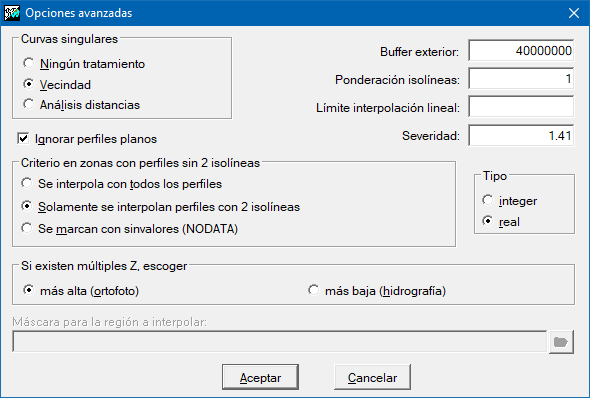Click the application icon in title bar
This screenshot has width=590, height=398.
tap(12, 13)
